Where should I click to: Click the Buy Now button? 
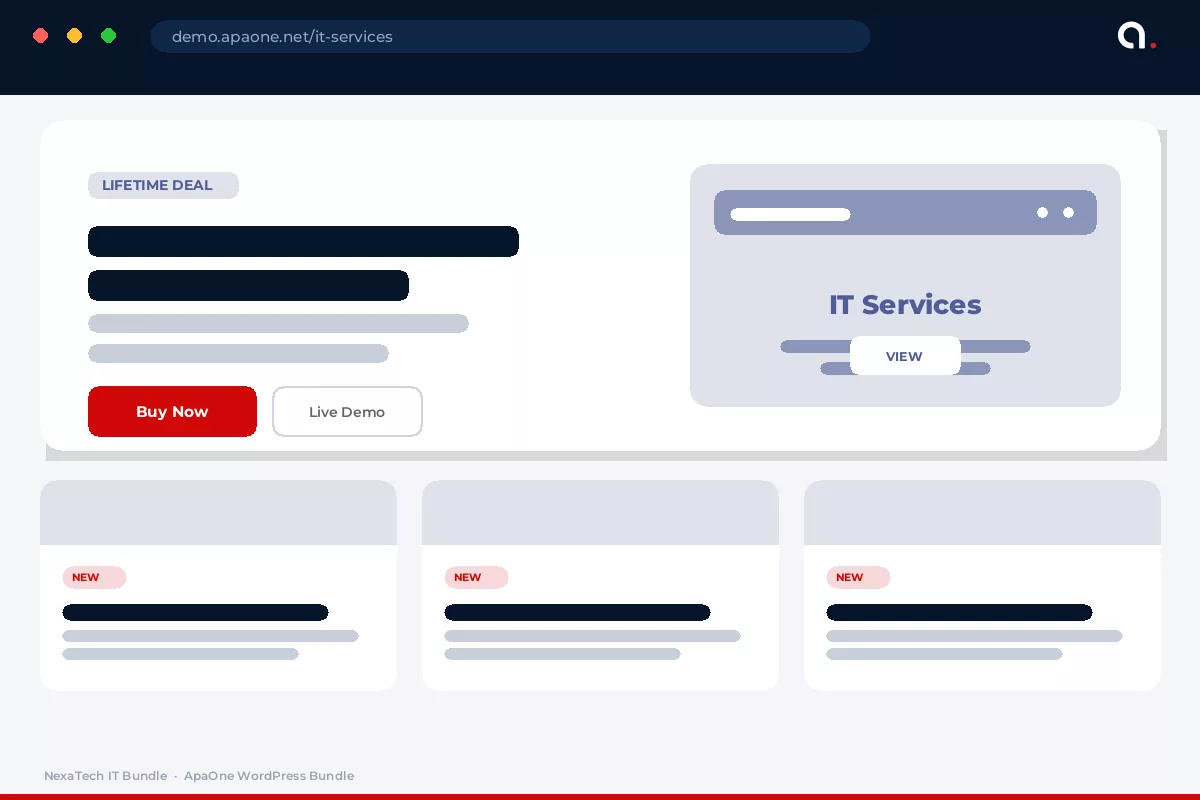pos(172,411)
